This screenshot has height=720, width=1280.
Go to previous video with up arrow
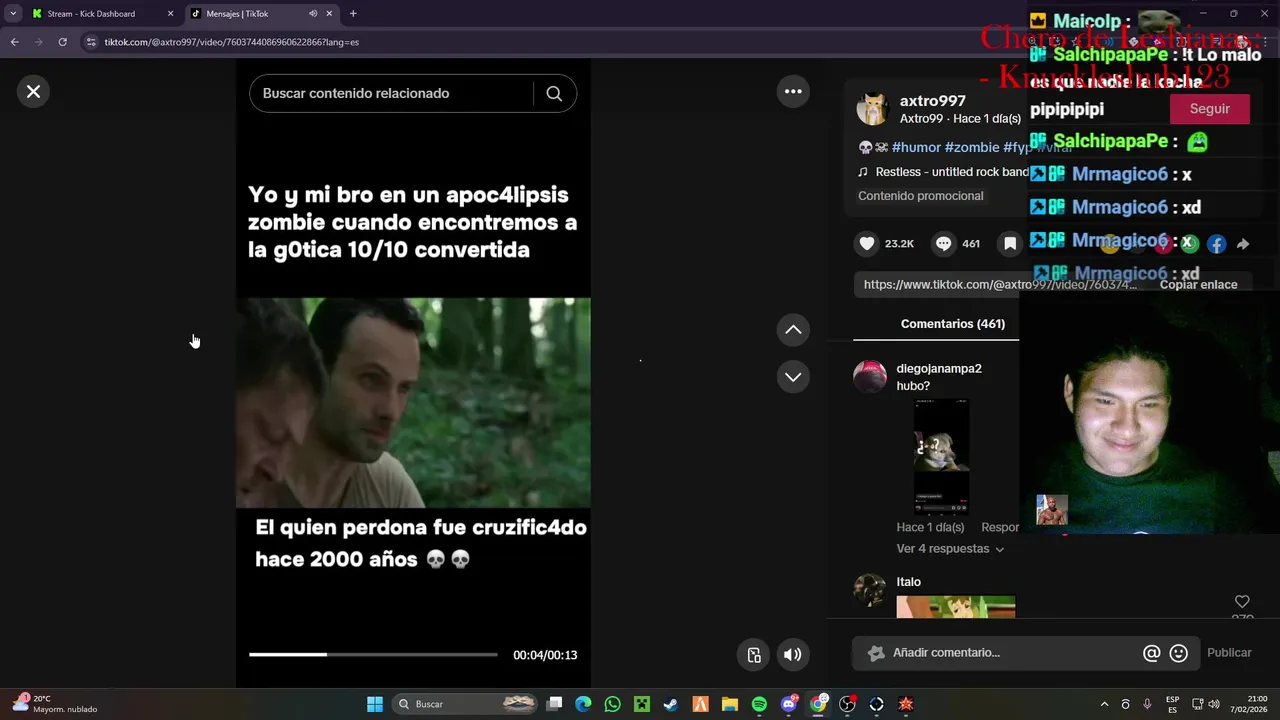click(793, 330)
